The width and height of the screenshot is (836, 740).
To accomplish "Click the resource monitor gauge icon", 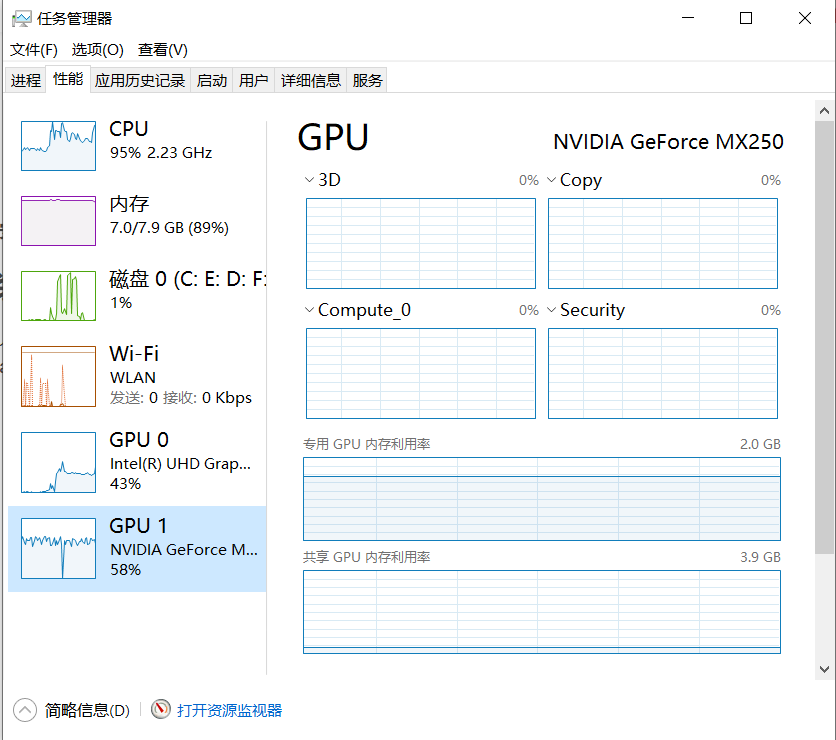I will [160, 709].
